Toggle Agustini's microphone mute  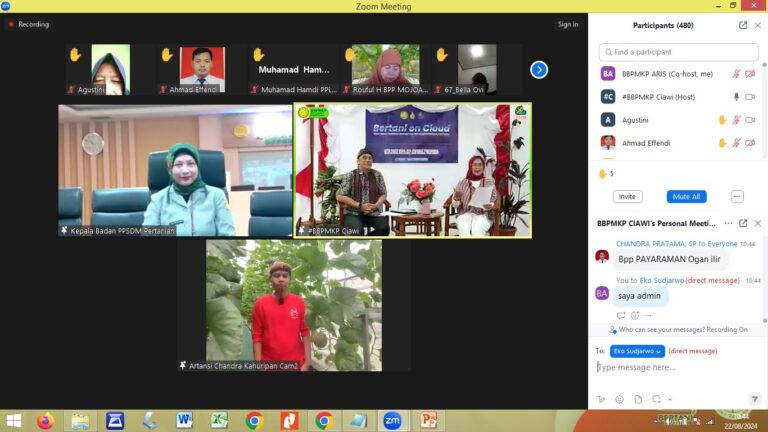(x=736, y=120)
